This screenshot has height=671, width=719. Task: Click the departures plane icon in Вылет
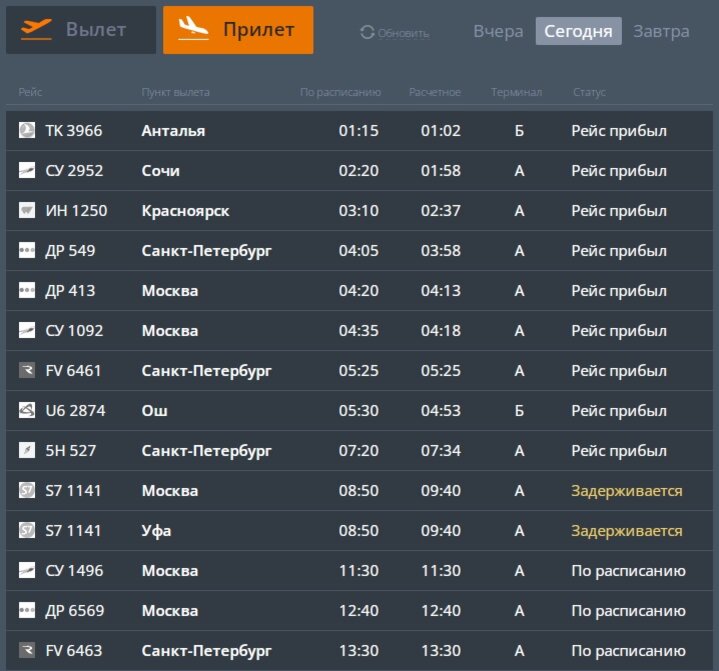pos(36,29)
